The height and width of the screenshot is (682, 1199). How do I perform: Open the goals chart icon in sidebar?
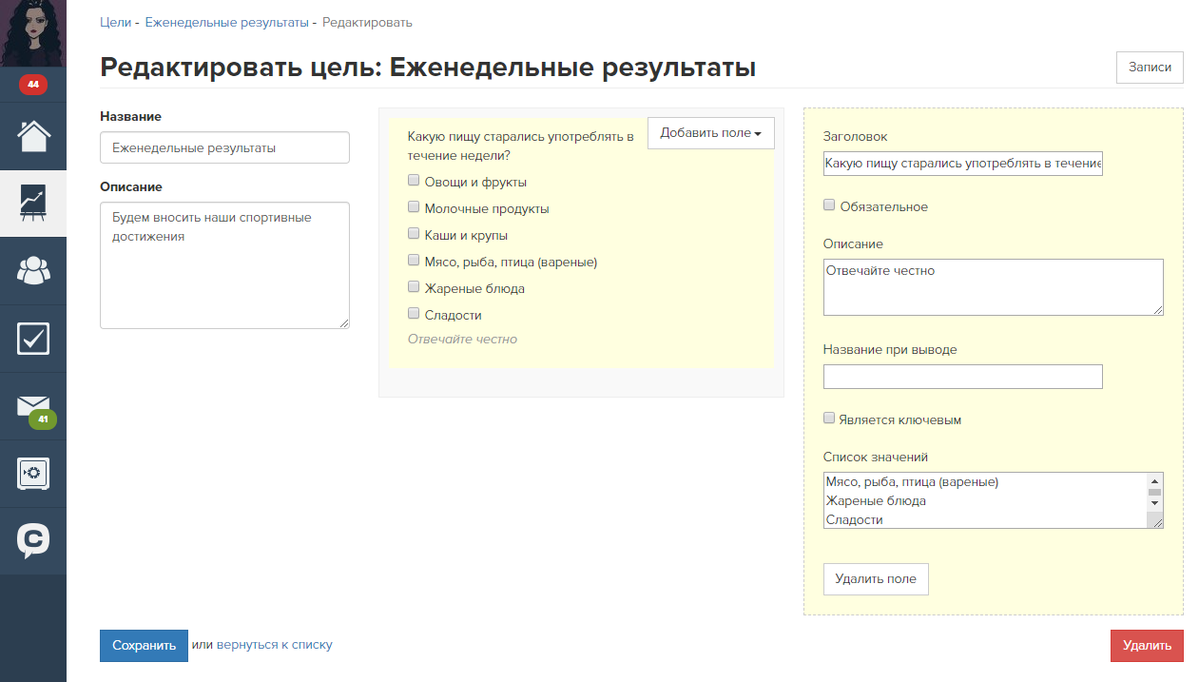point(33,203)
